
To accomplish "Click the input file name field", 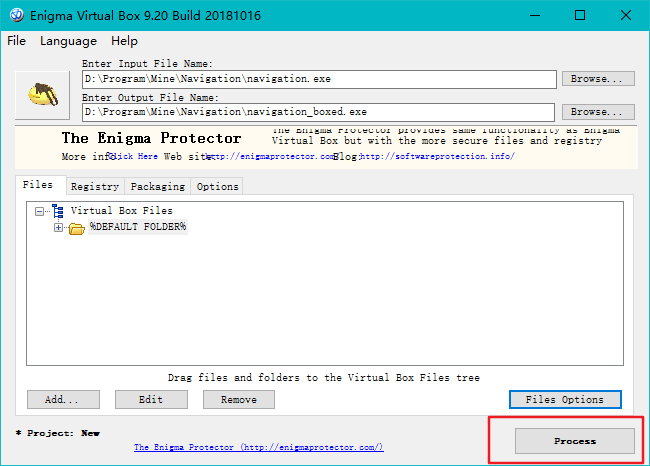I will 319,79.
